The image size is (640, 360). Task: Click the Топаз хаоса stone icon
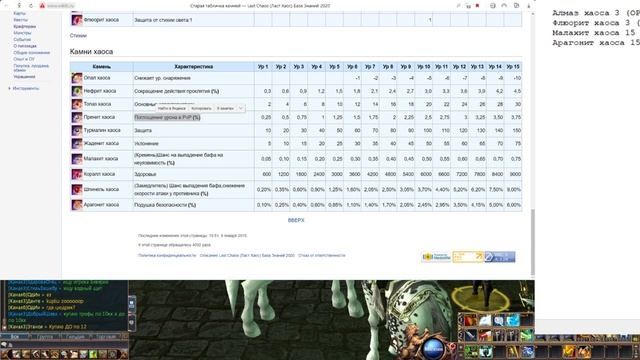(x=77, y=104)
